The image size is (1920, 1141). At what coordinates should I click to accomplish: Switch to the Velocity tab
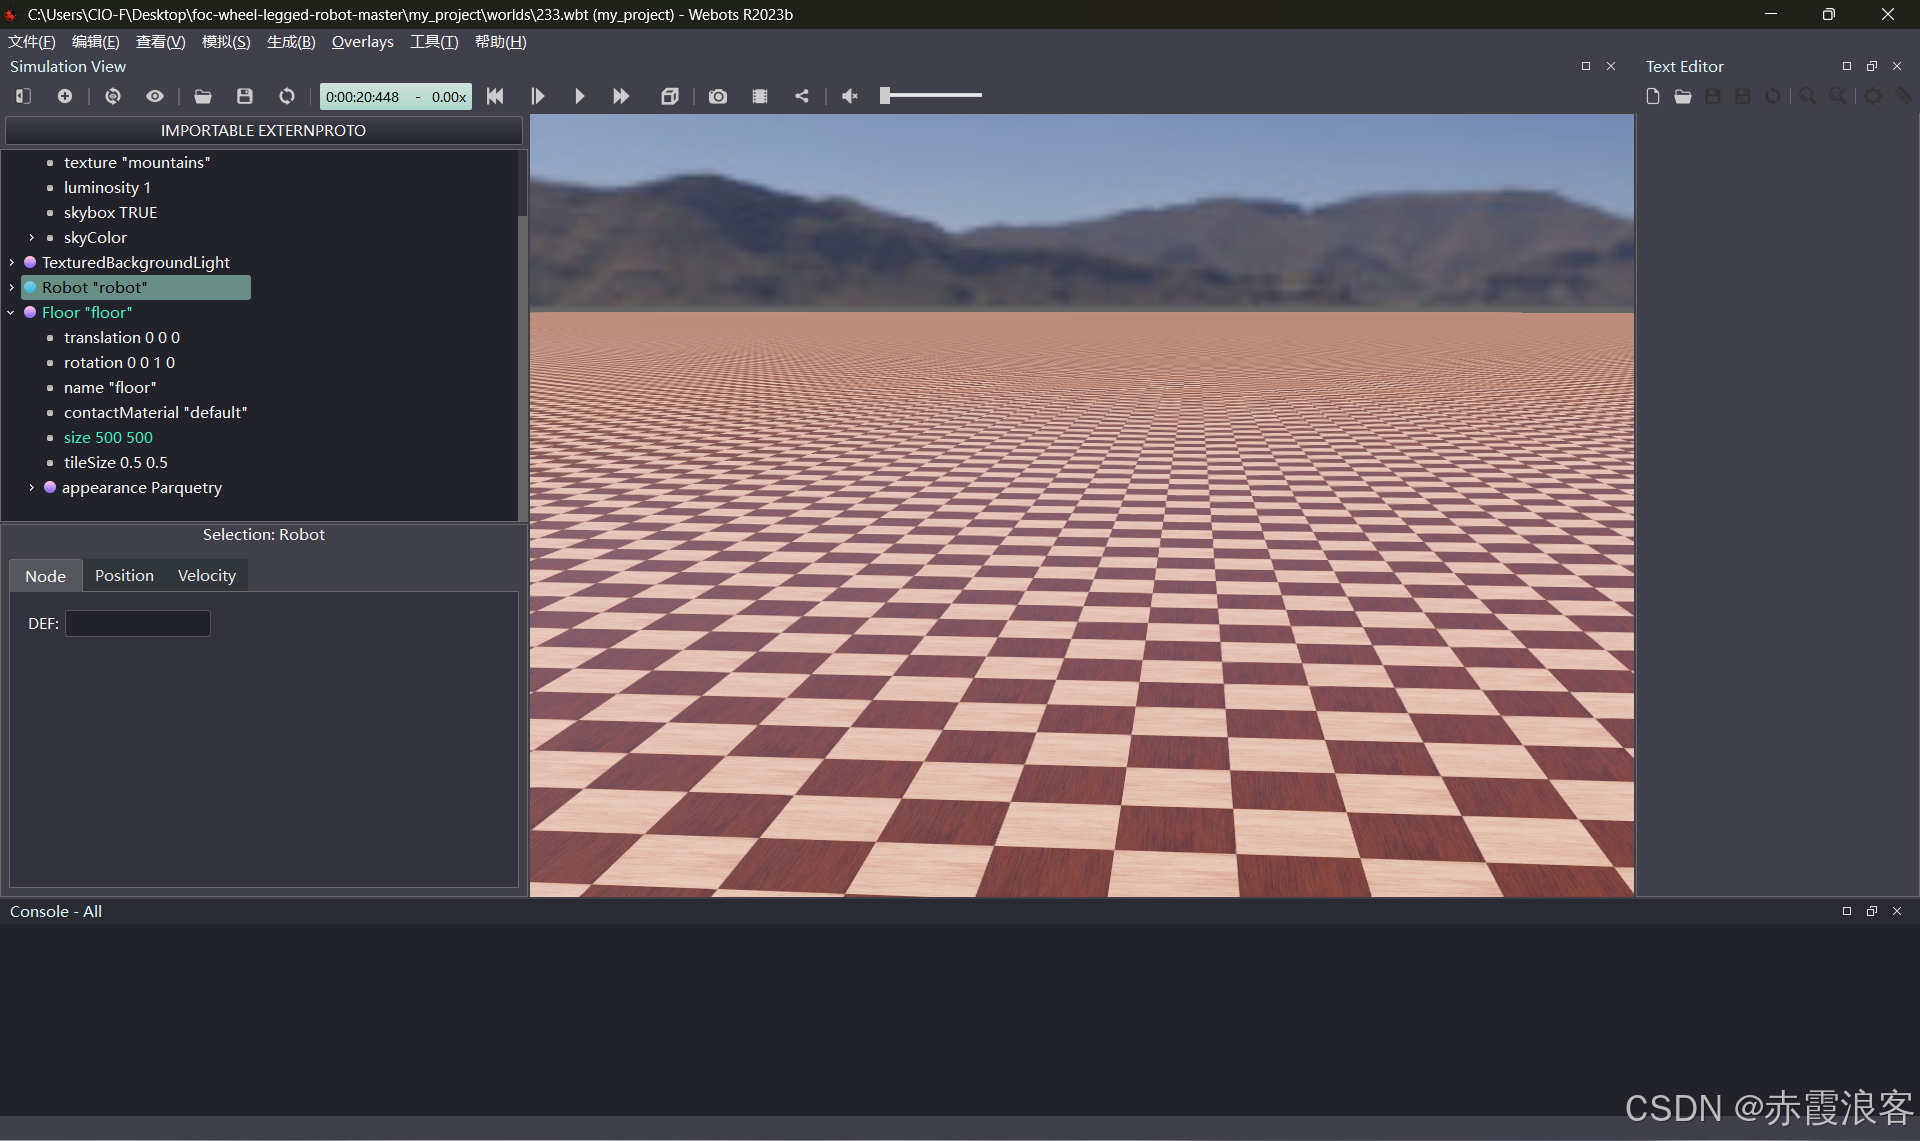pyautogui.click(x=206, y=576)
